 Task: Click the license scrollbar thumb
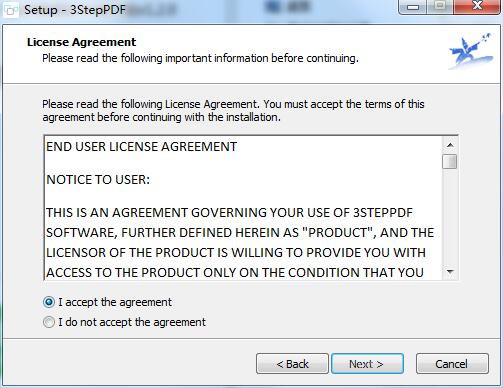click(450, 161)
